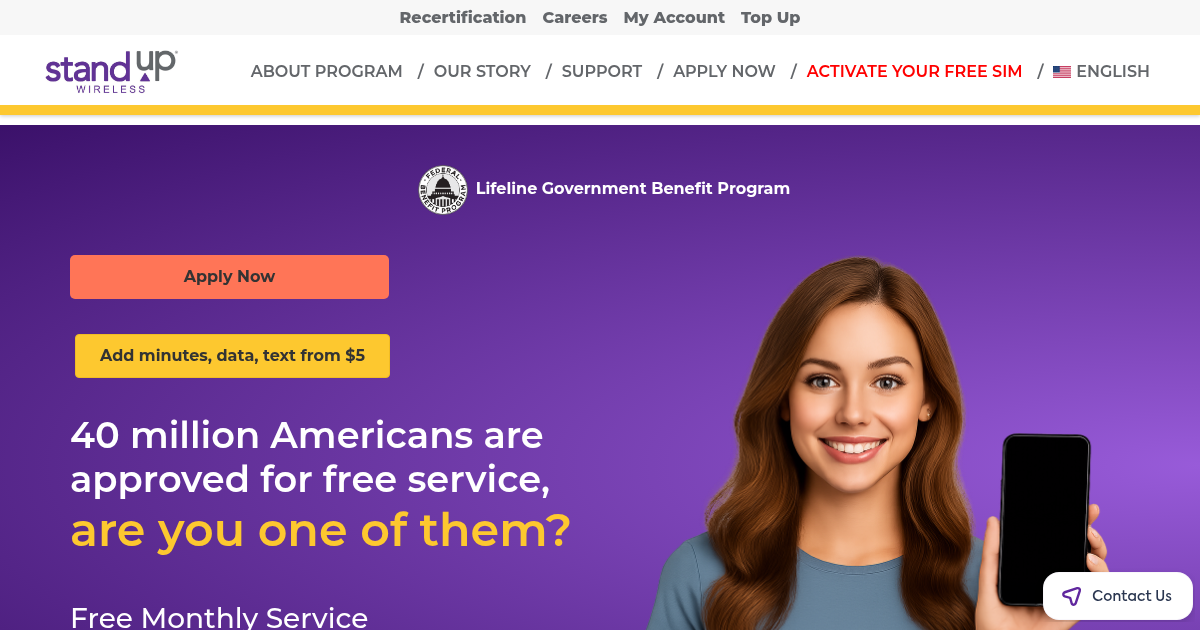Click the US flag language icon
The width and height of the screenshot is (1200, 630).
click(1062, 72)
